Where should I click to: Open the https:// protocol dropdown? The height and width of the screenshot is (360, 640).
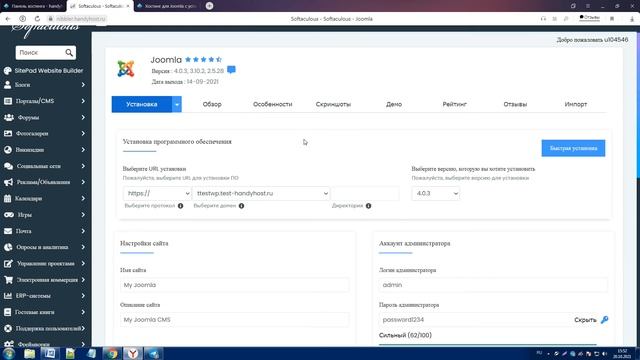tap(157, 193)
